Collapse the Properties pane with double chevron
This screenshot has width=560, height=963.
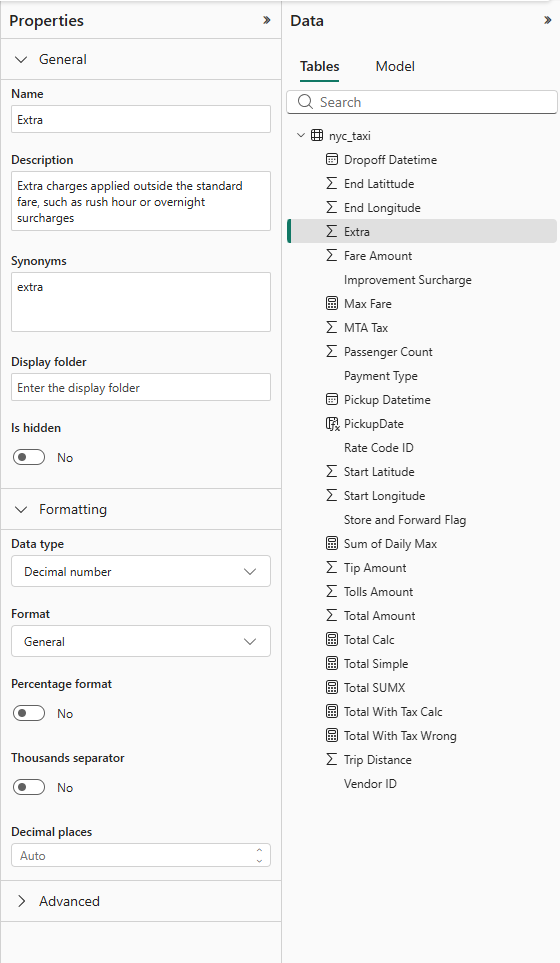tap(266, 20)
